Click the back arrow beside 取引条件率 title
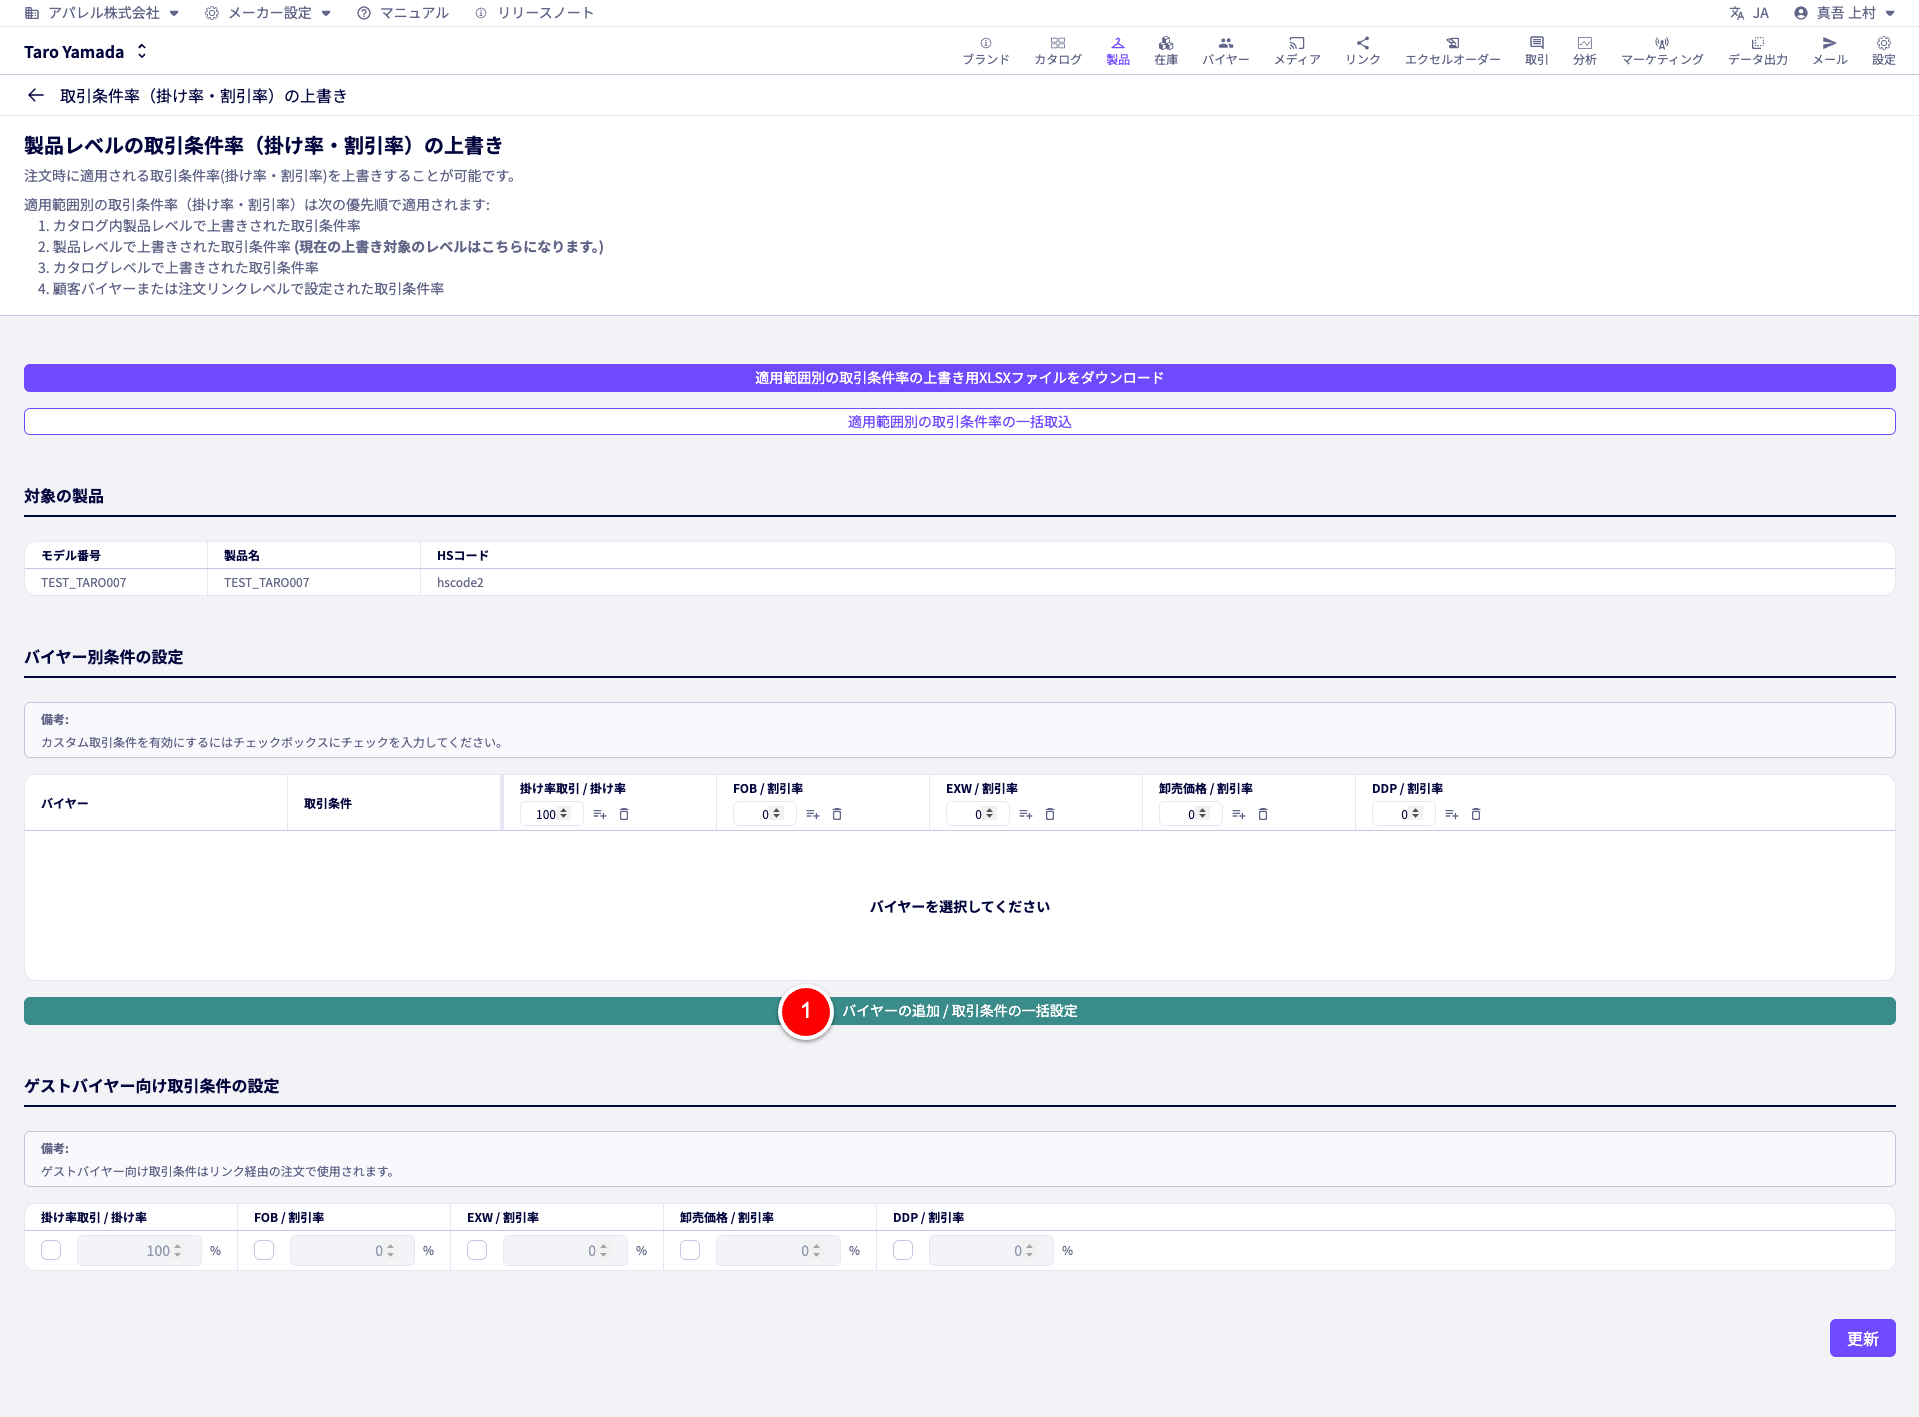The height and width of the screenshot is (1417, 1919). click(36, 95)
